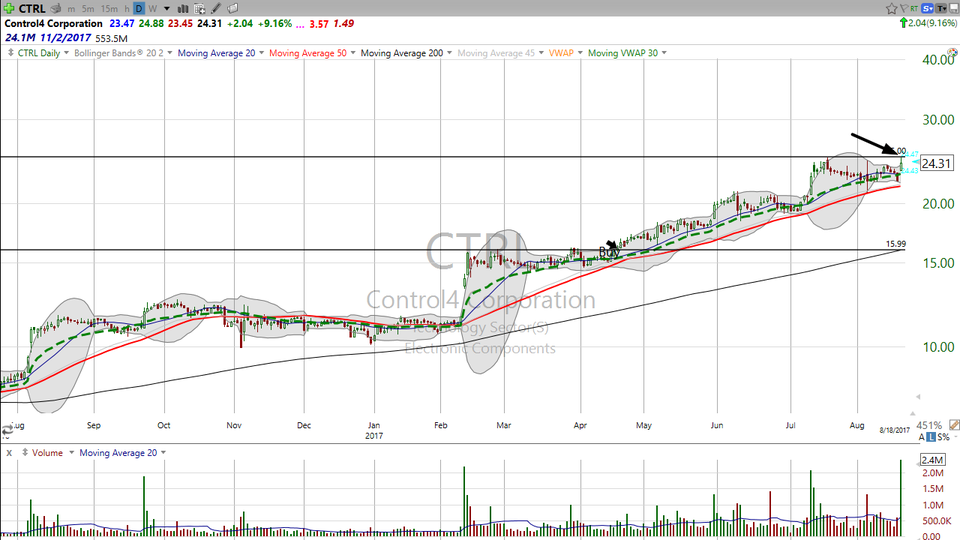The image size is (960, 540).
Task: Close the Volume pane with the x
Action: tap(9, 453)
